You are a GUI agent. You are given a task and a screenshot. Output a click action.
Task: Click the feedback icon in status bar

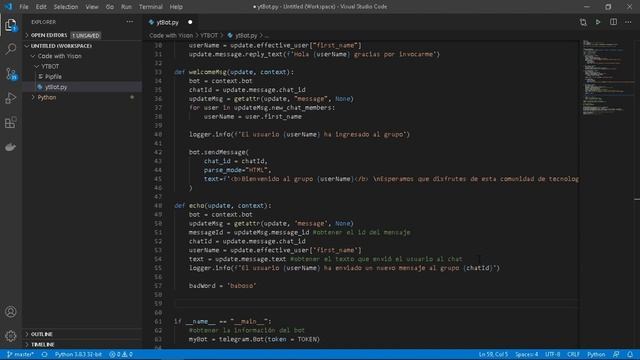click(616, 354)
